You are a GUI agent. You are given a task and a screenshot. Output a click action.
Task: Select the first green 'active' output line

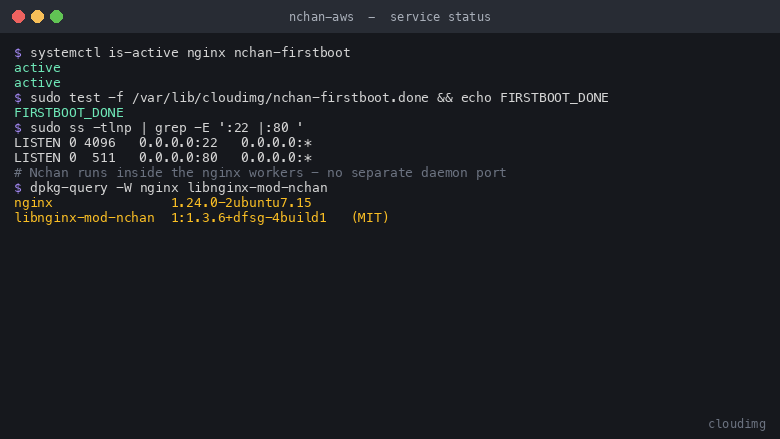(37, 68)
